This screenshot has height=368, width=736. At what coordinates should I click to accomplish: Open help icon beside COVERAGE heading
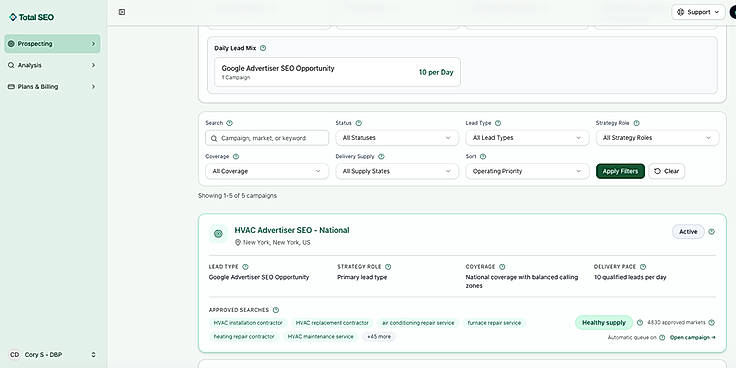(x=502, y=267)
